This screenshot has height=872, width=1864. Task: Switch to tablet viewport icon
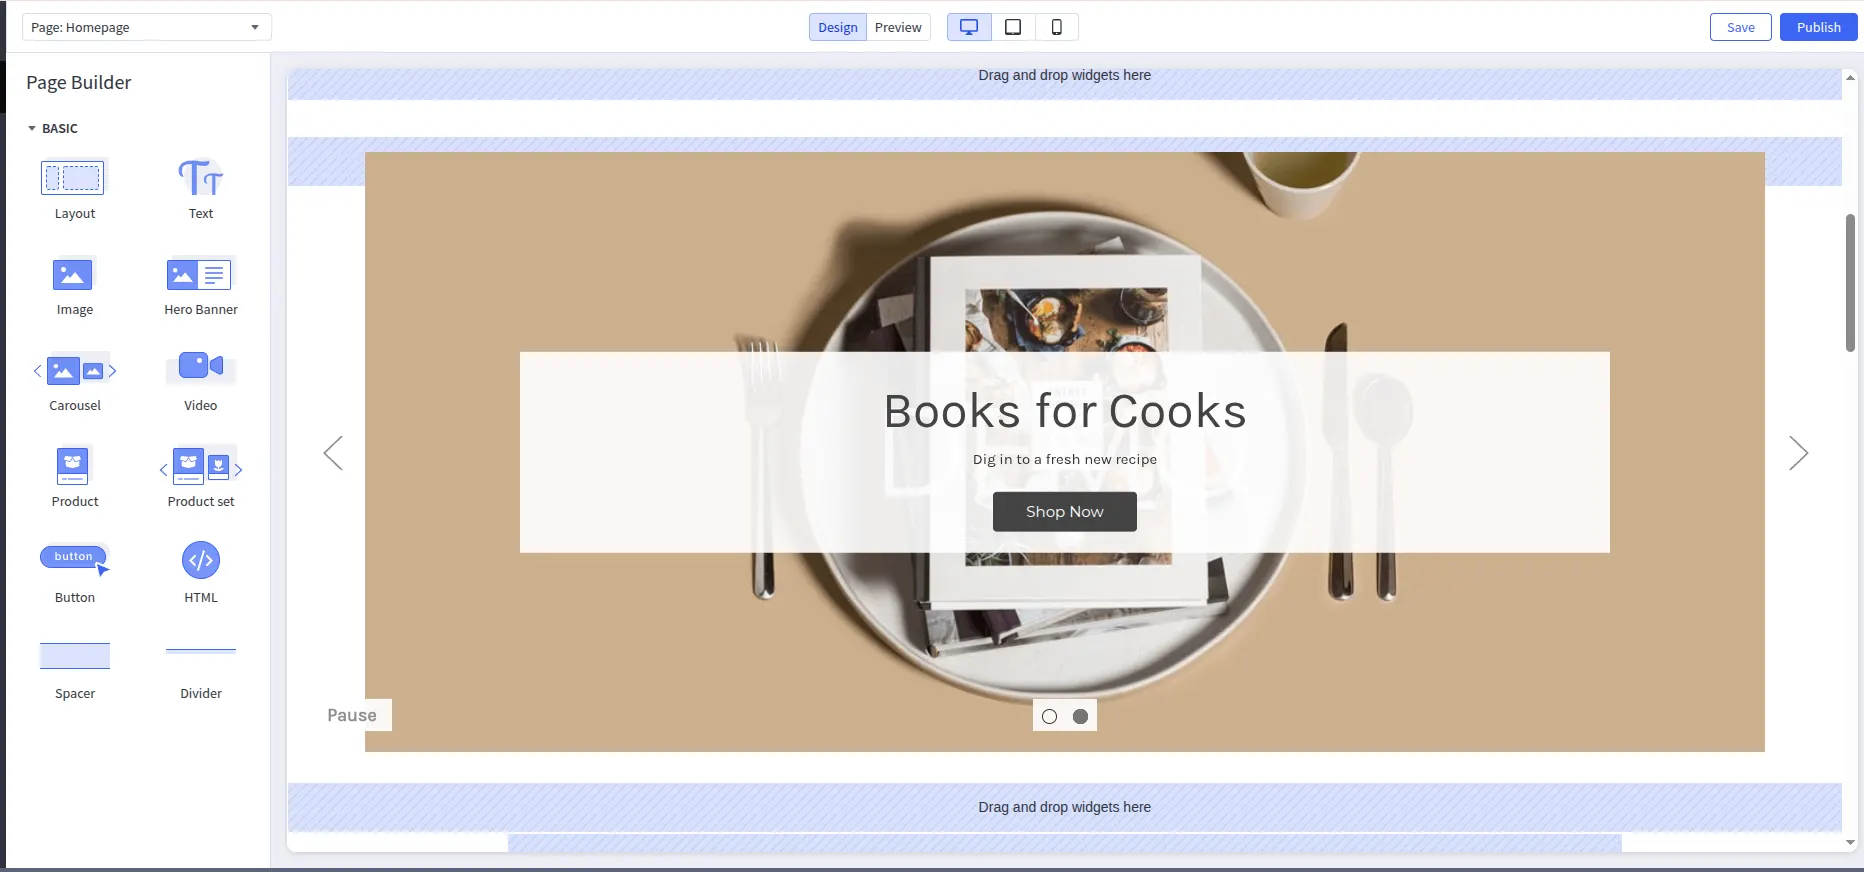[x=1013, y=27]
